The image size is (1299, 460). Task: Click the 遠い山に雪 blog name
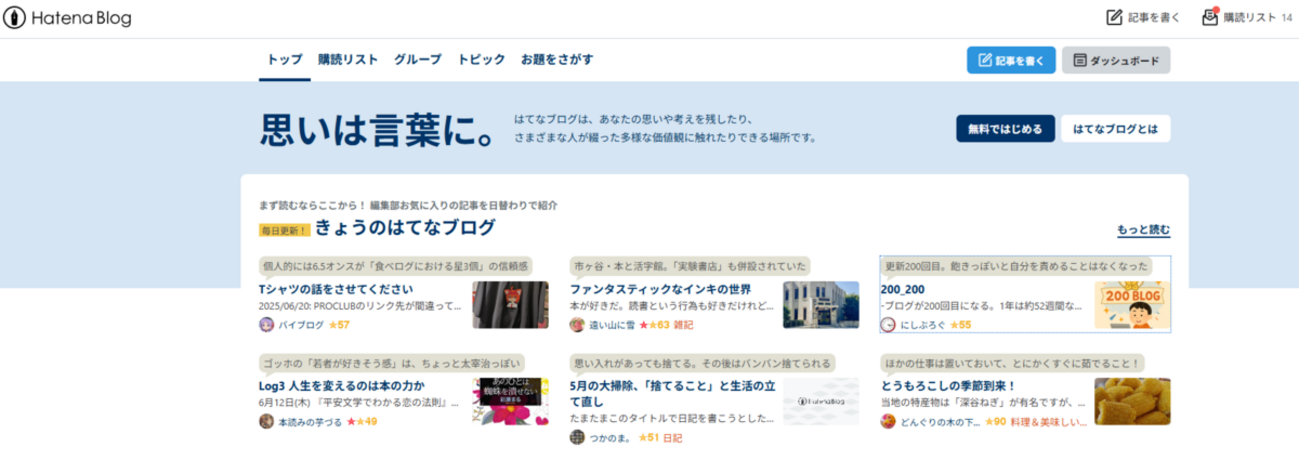pyautogui.click(x=612, y=325)
